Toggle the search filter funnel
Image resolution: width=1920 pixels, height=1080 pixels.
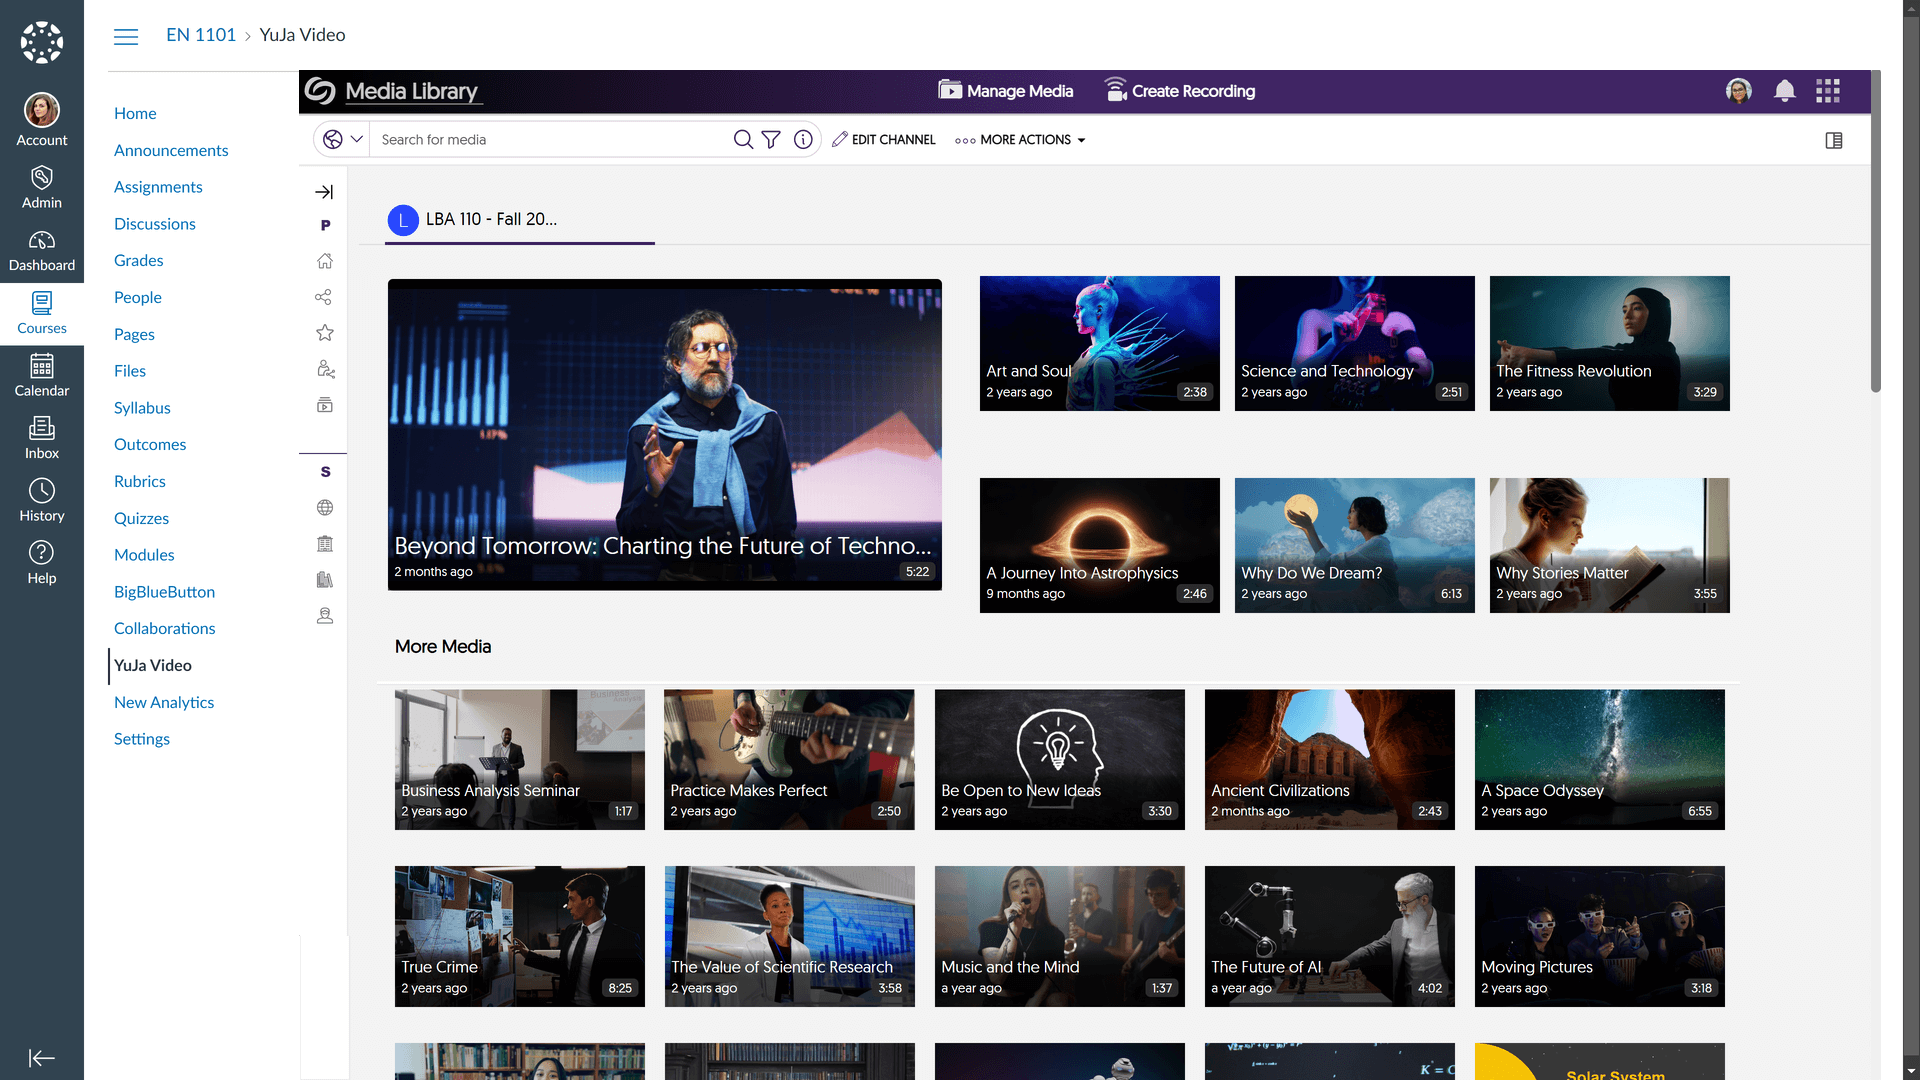[771, 139]
